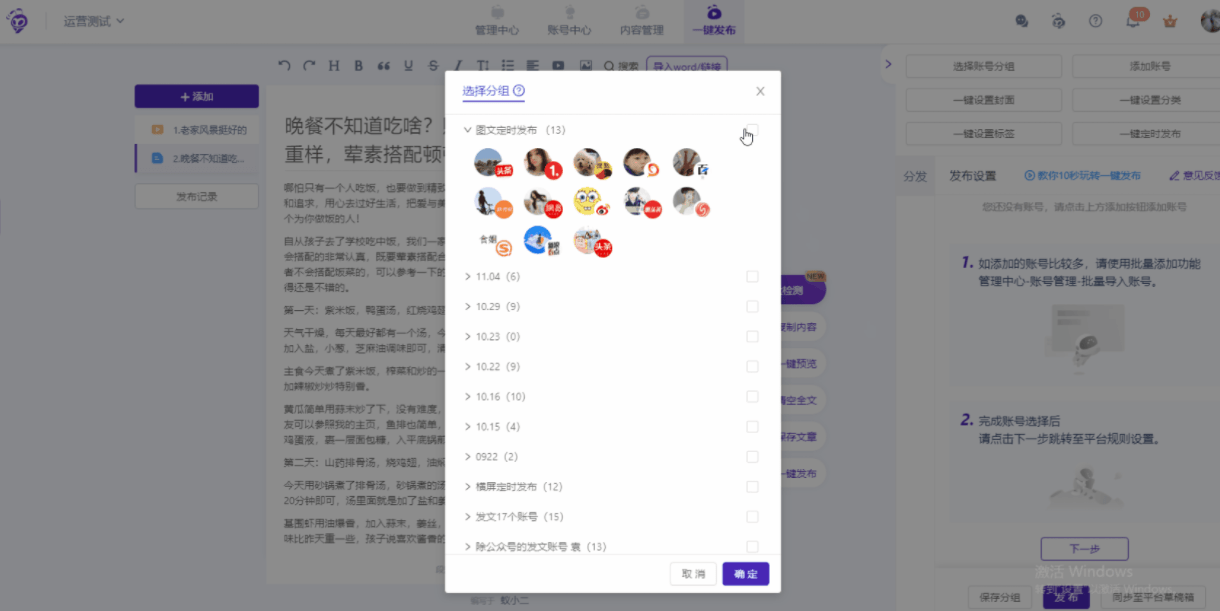Screen dimensions: 1220x611
Task: Switch to the 一键发布 tab
Action: [x=714, y=22]
